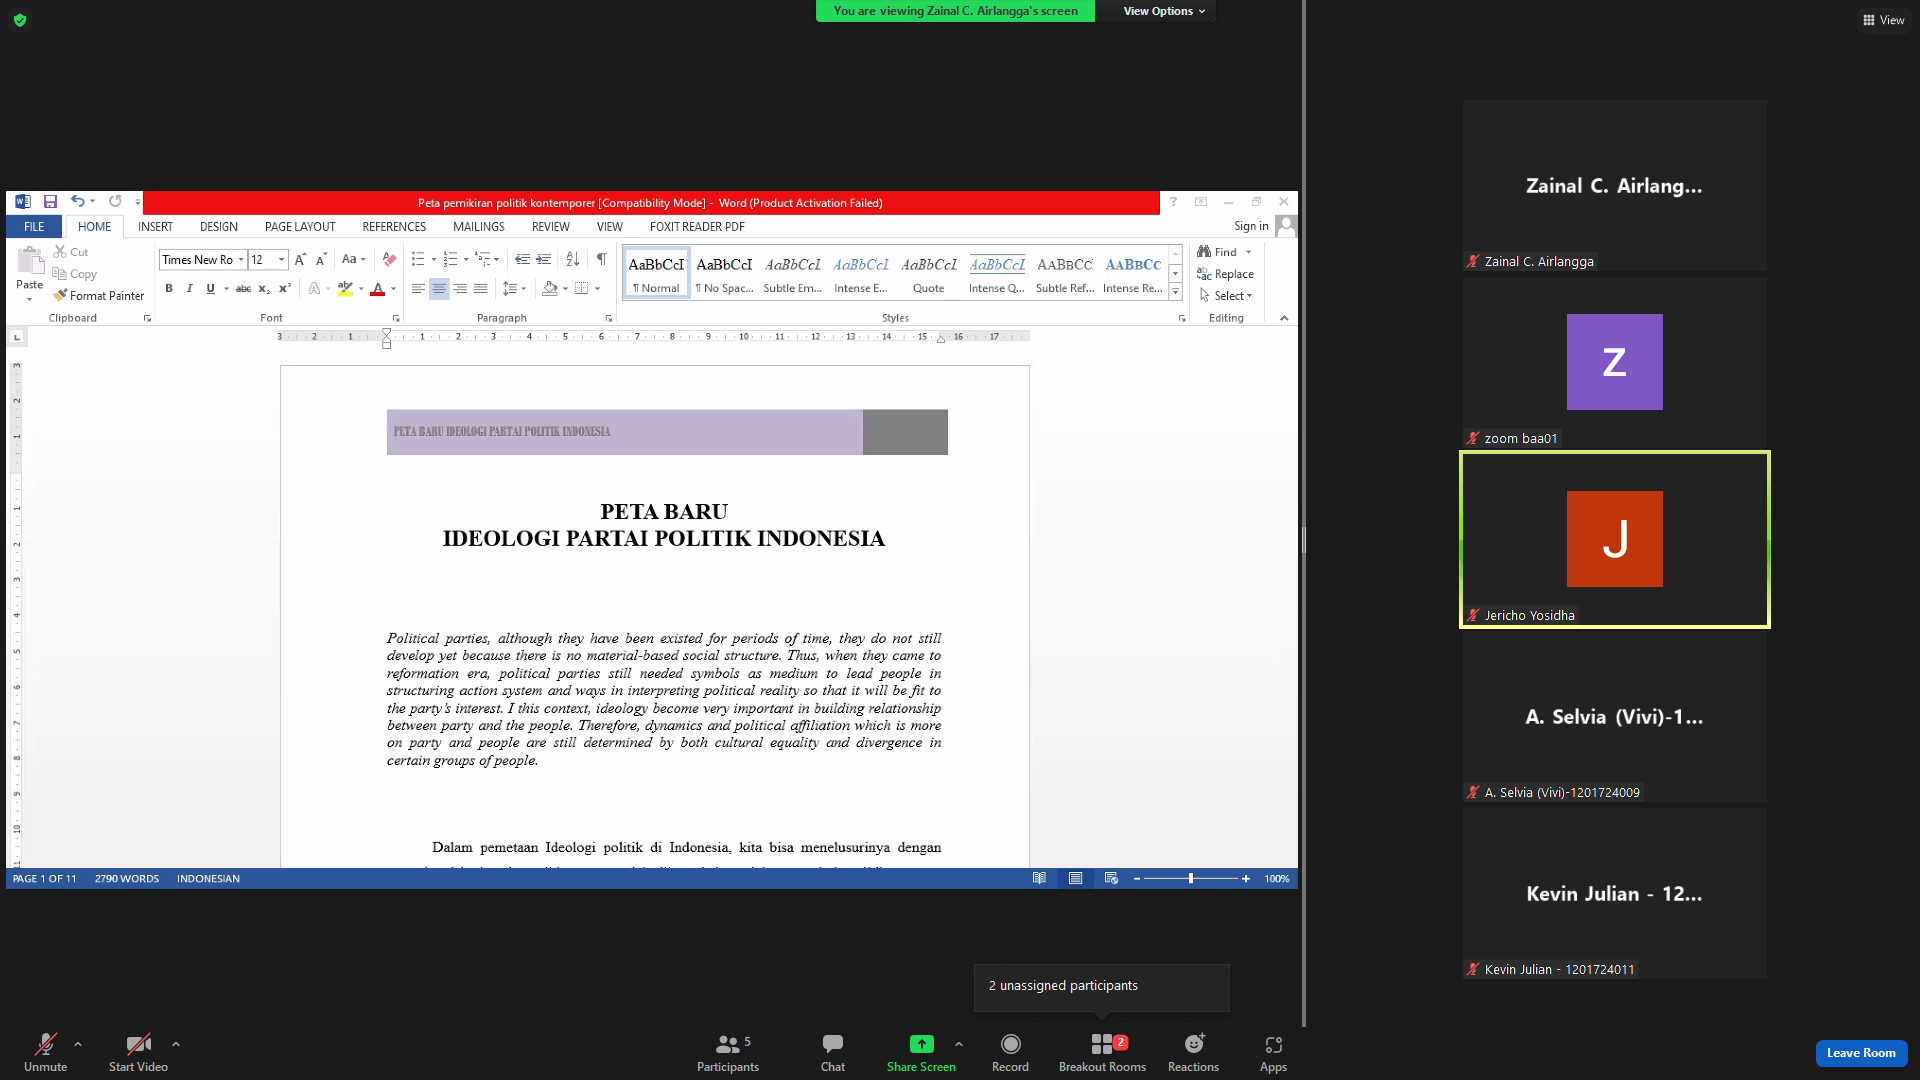Open View Options dropdown
Image resolution: width=1920 pixels, height=1080 pixels.
click(1164, 11)
